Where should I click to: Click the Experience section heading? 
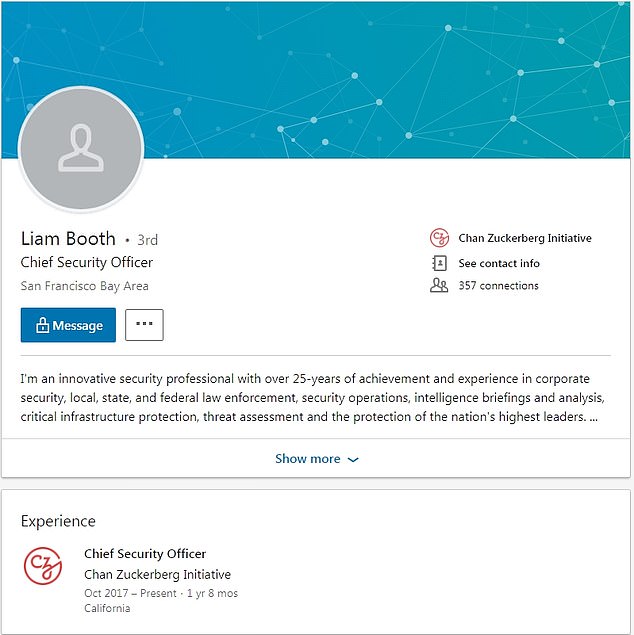point(58,521)
